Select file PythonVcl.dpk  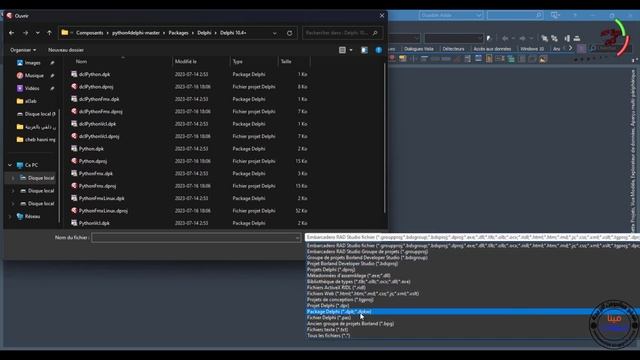[94, 223]
